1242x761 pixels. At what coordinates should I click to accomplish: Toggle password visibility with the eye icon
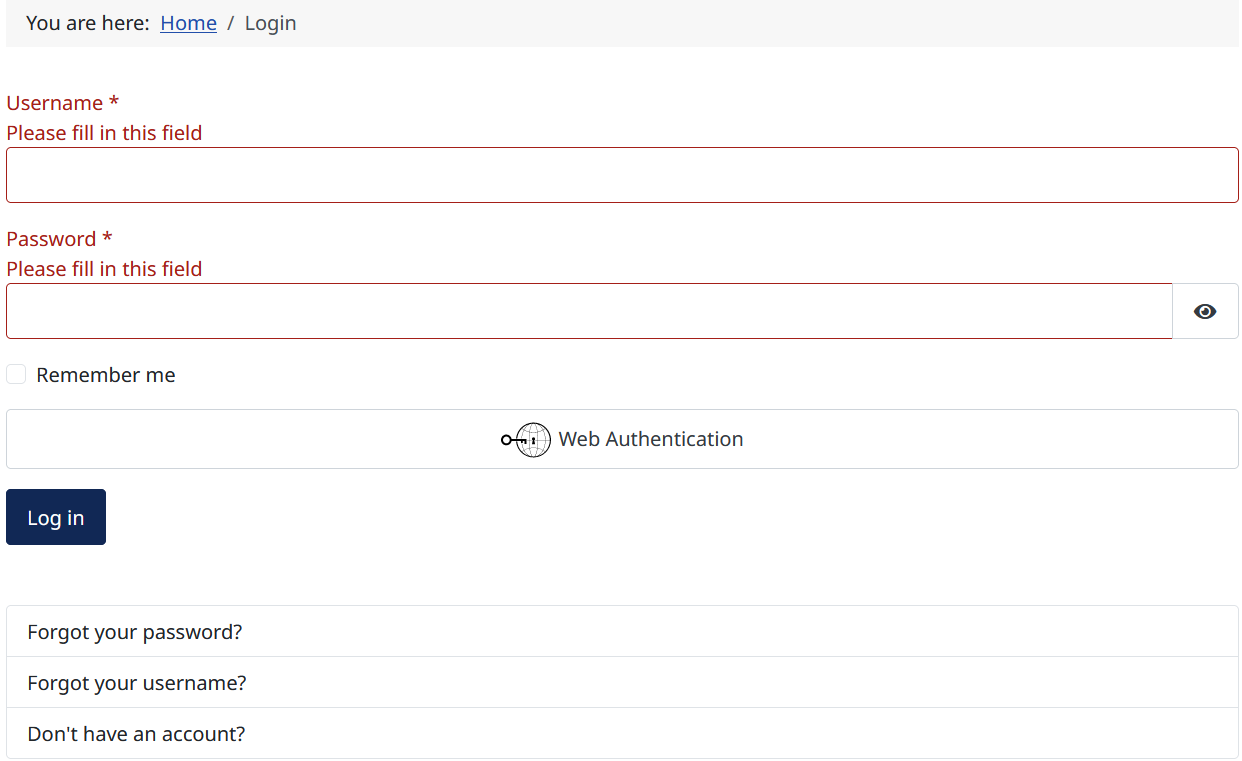click(1205, 311)
